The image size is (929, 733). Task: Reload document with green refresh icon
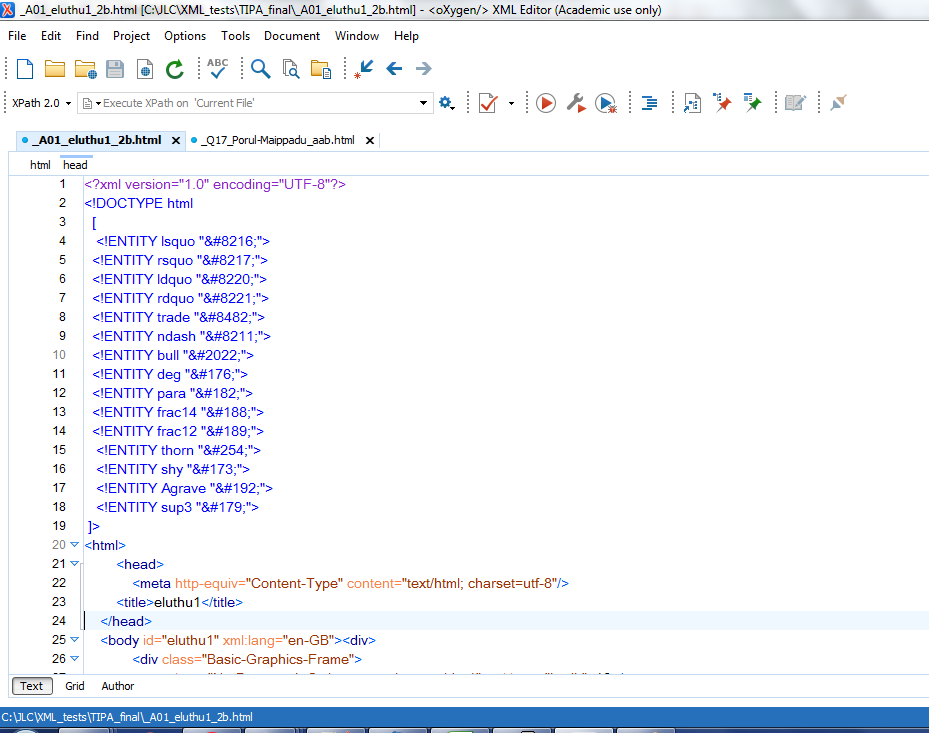coord(175,69)
